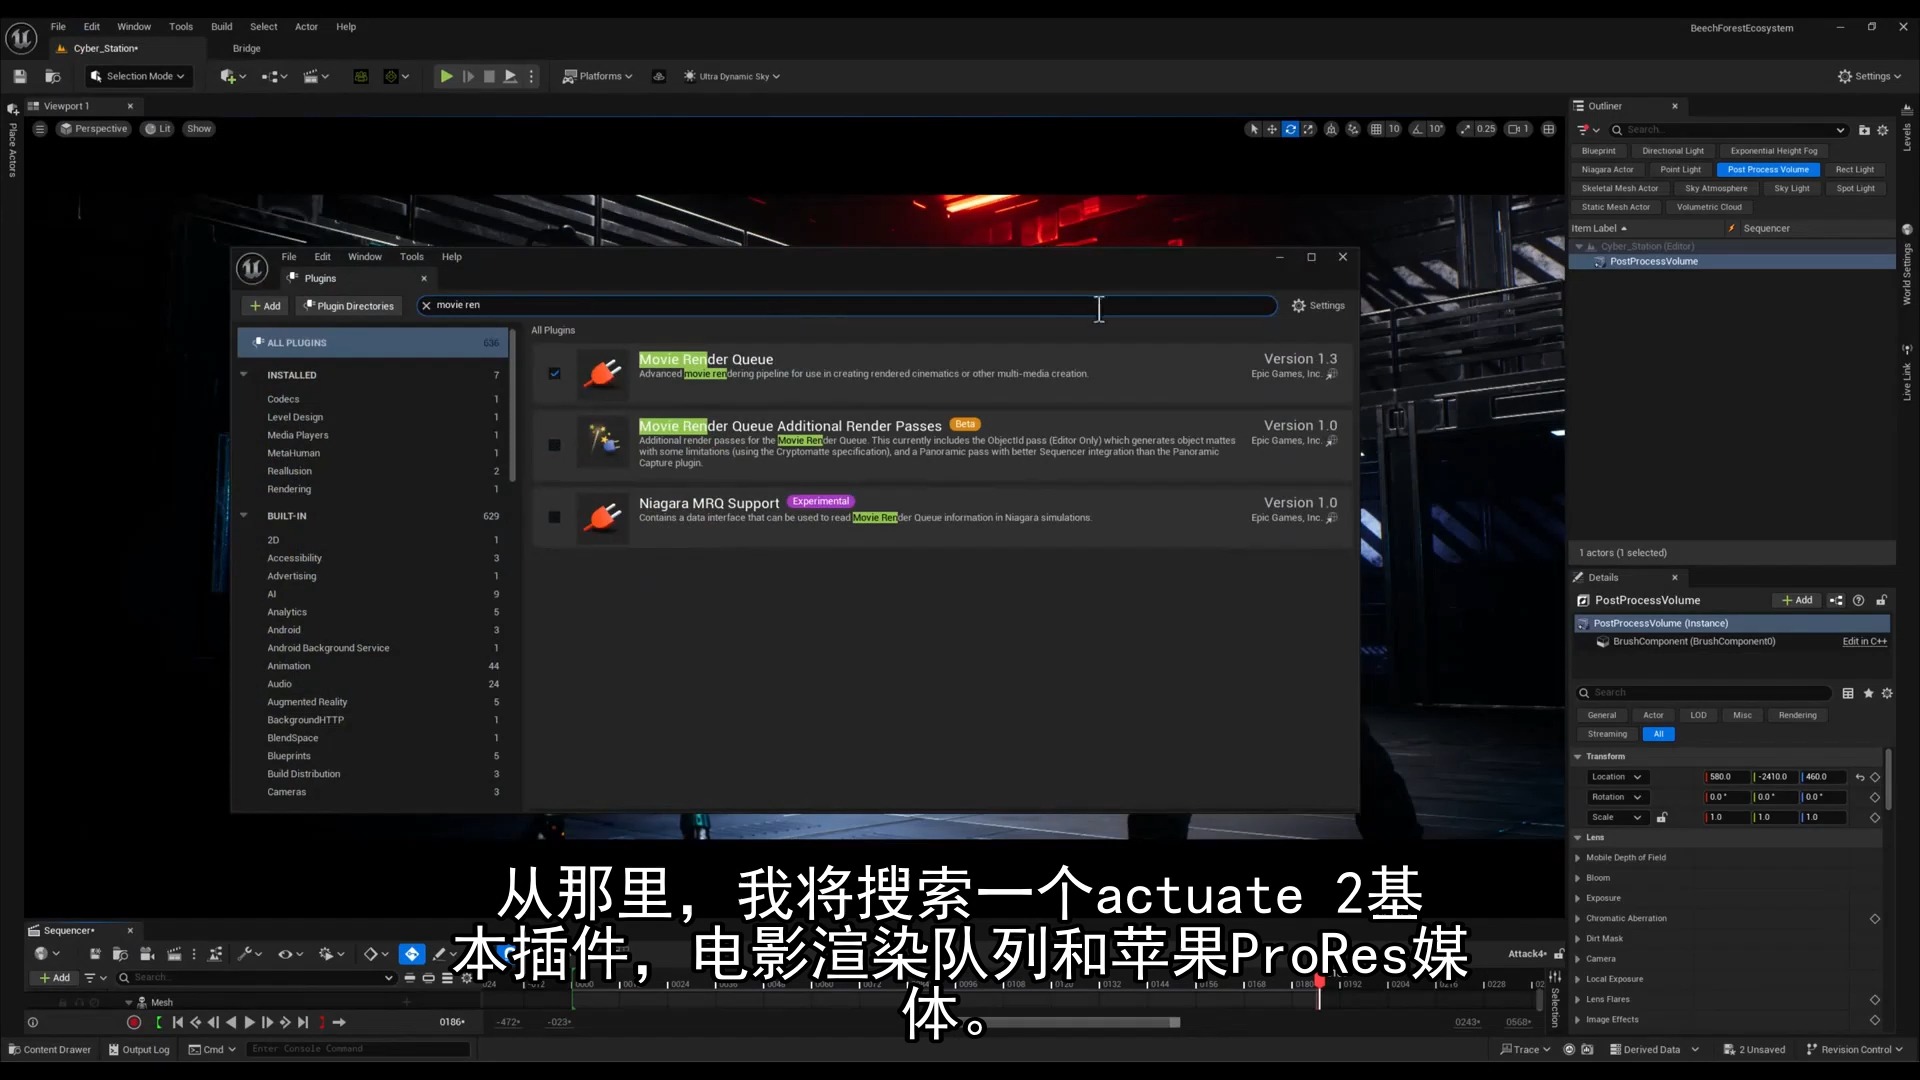This screenshot has height=1080, width=1920.
Task: Enable Movie Render Queue Additional Render Passes checkbox
Action: point(554,445)
